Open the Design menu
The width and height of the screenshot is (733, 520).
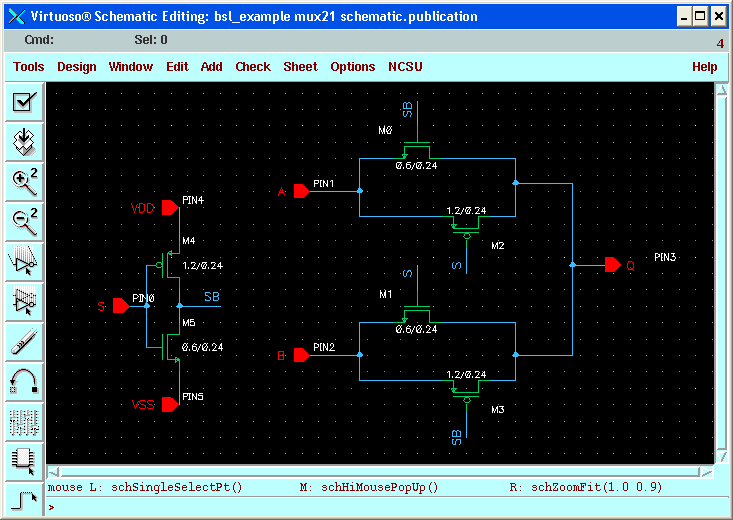[77, 67]
